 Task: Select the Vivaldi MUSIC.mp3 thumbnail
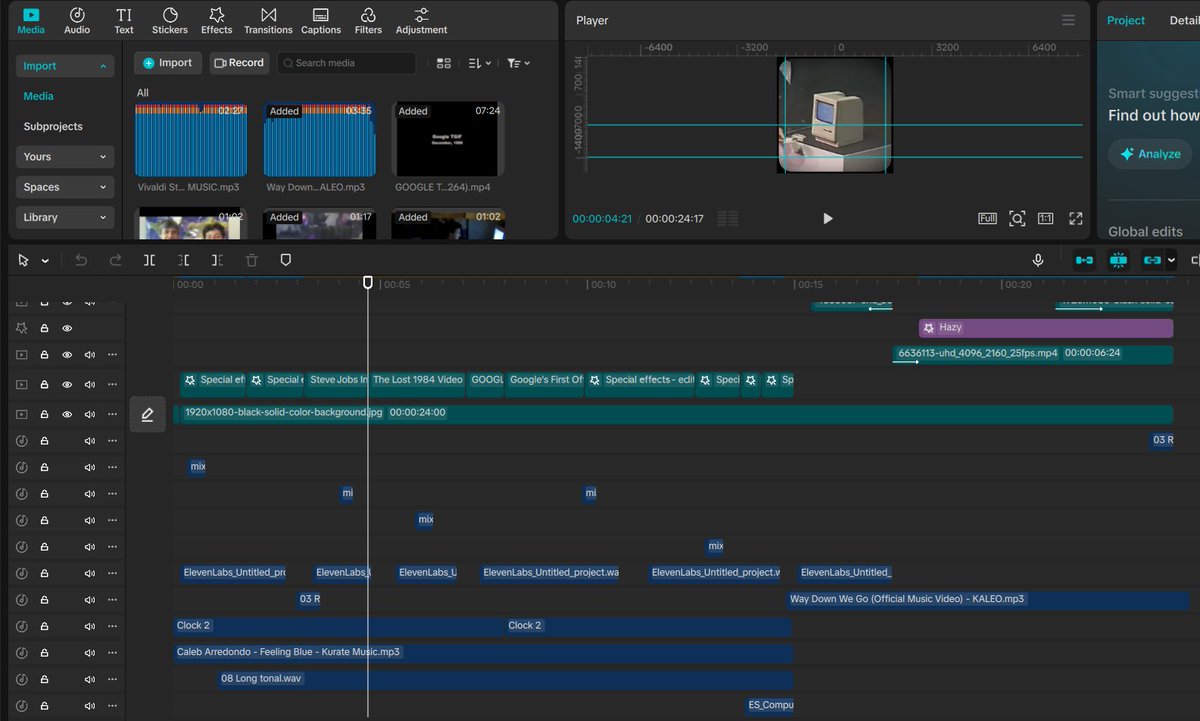coord(190,139)
